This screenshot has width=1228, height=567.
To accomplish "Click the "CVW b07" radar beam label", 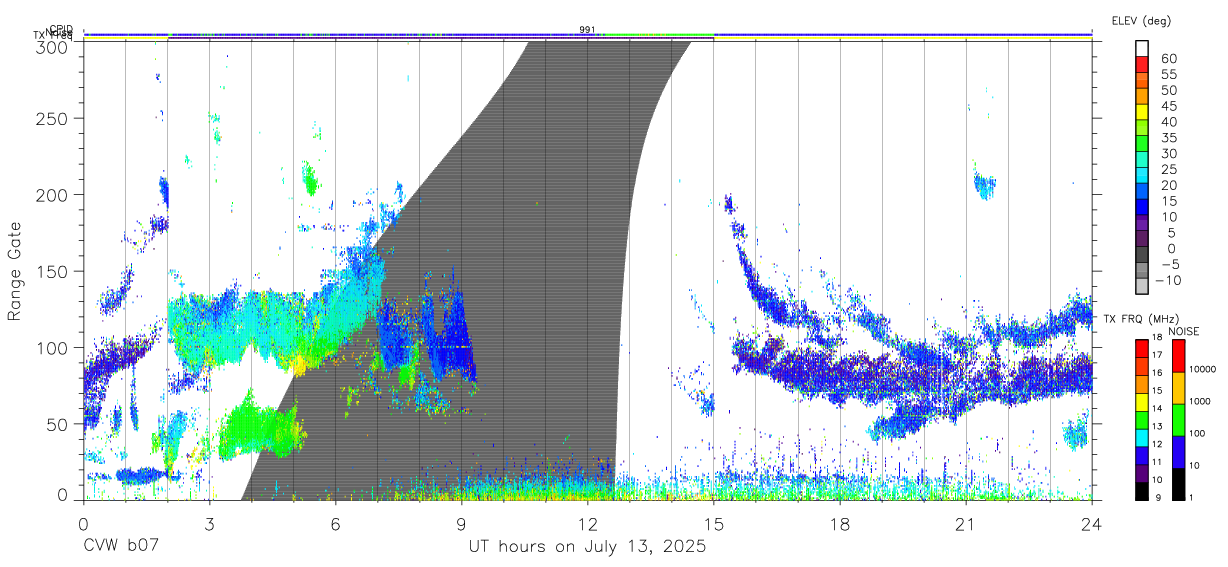I will click(120, 547).
